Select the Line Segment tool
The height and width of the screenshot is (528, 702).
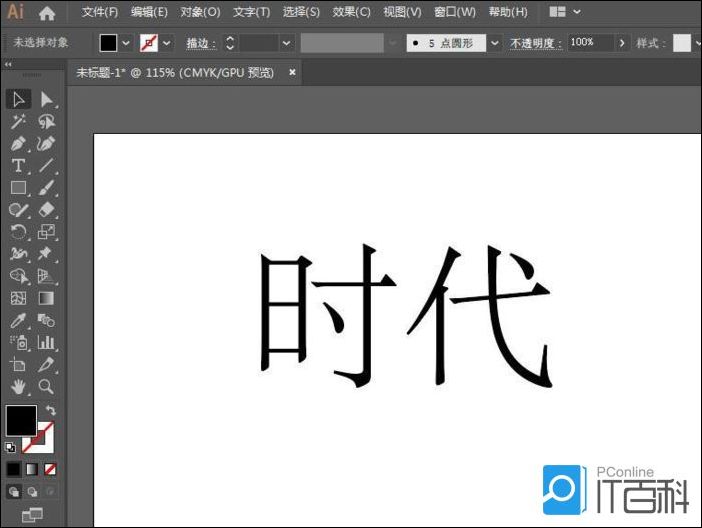(46, 166)
